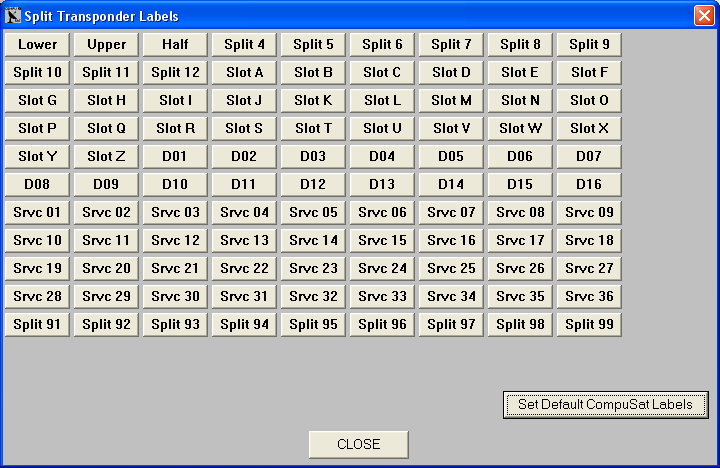
Task: Choose the Srvc 18 label
Action: (589, 241)
